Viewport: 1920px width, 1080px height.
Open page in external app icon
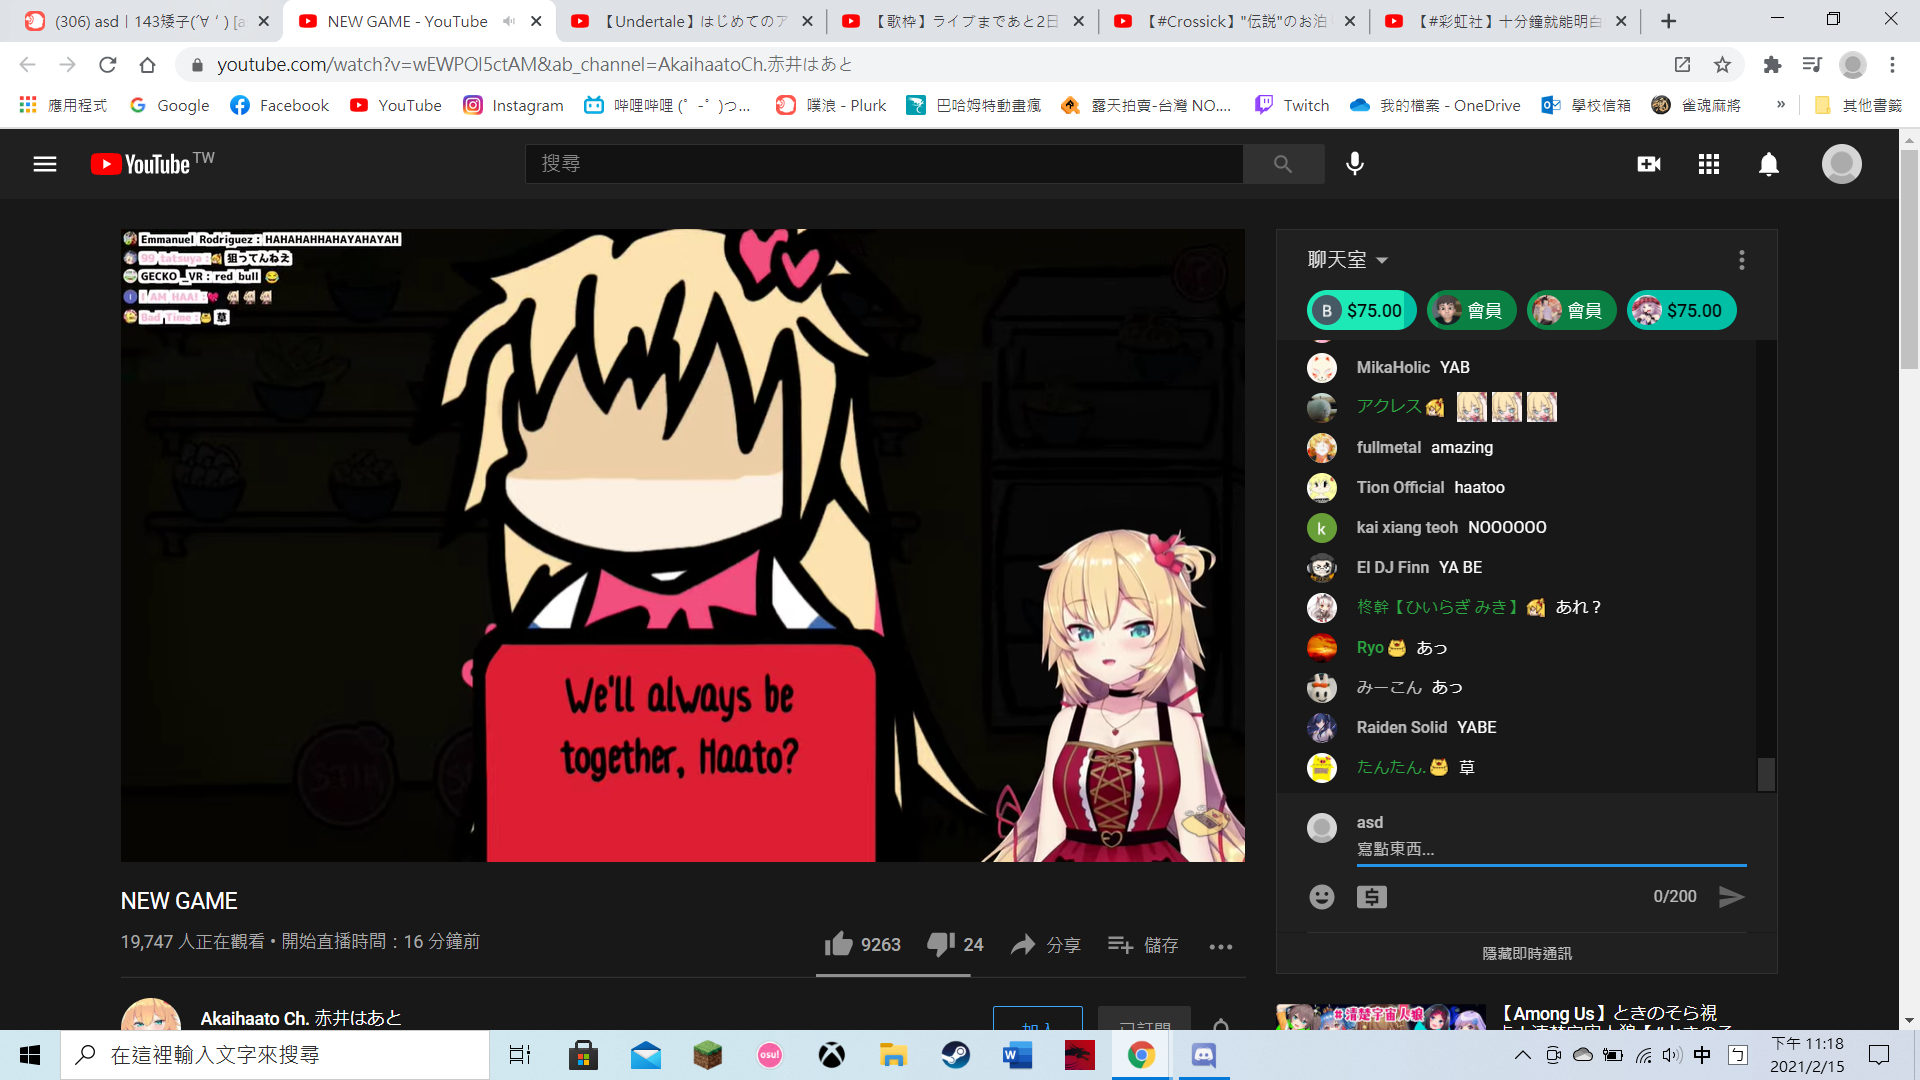[x=1682, y=65]
